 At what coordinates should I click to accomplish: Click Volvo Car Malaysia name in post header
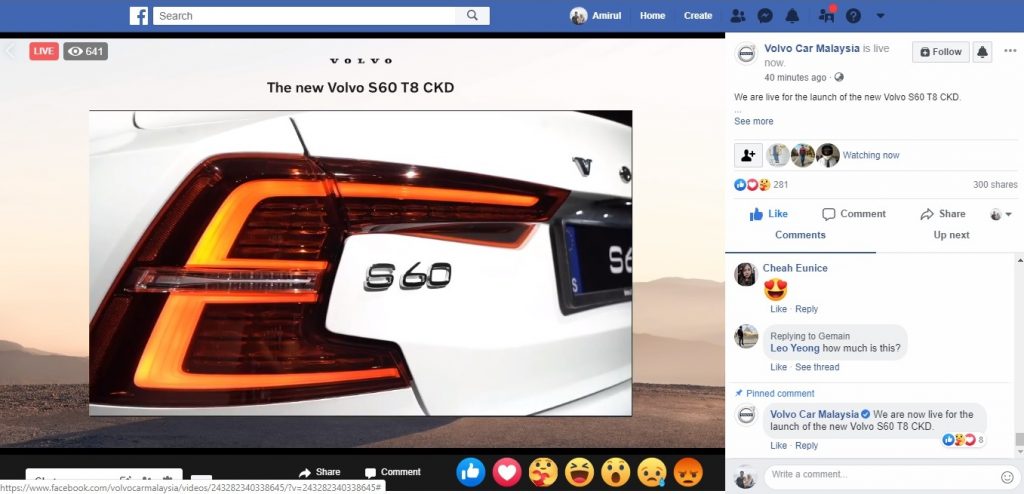pos(812,48)
